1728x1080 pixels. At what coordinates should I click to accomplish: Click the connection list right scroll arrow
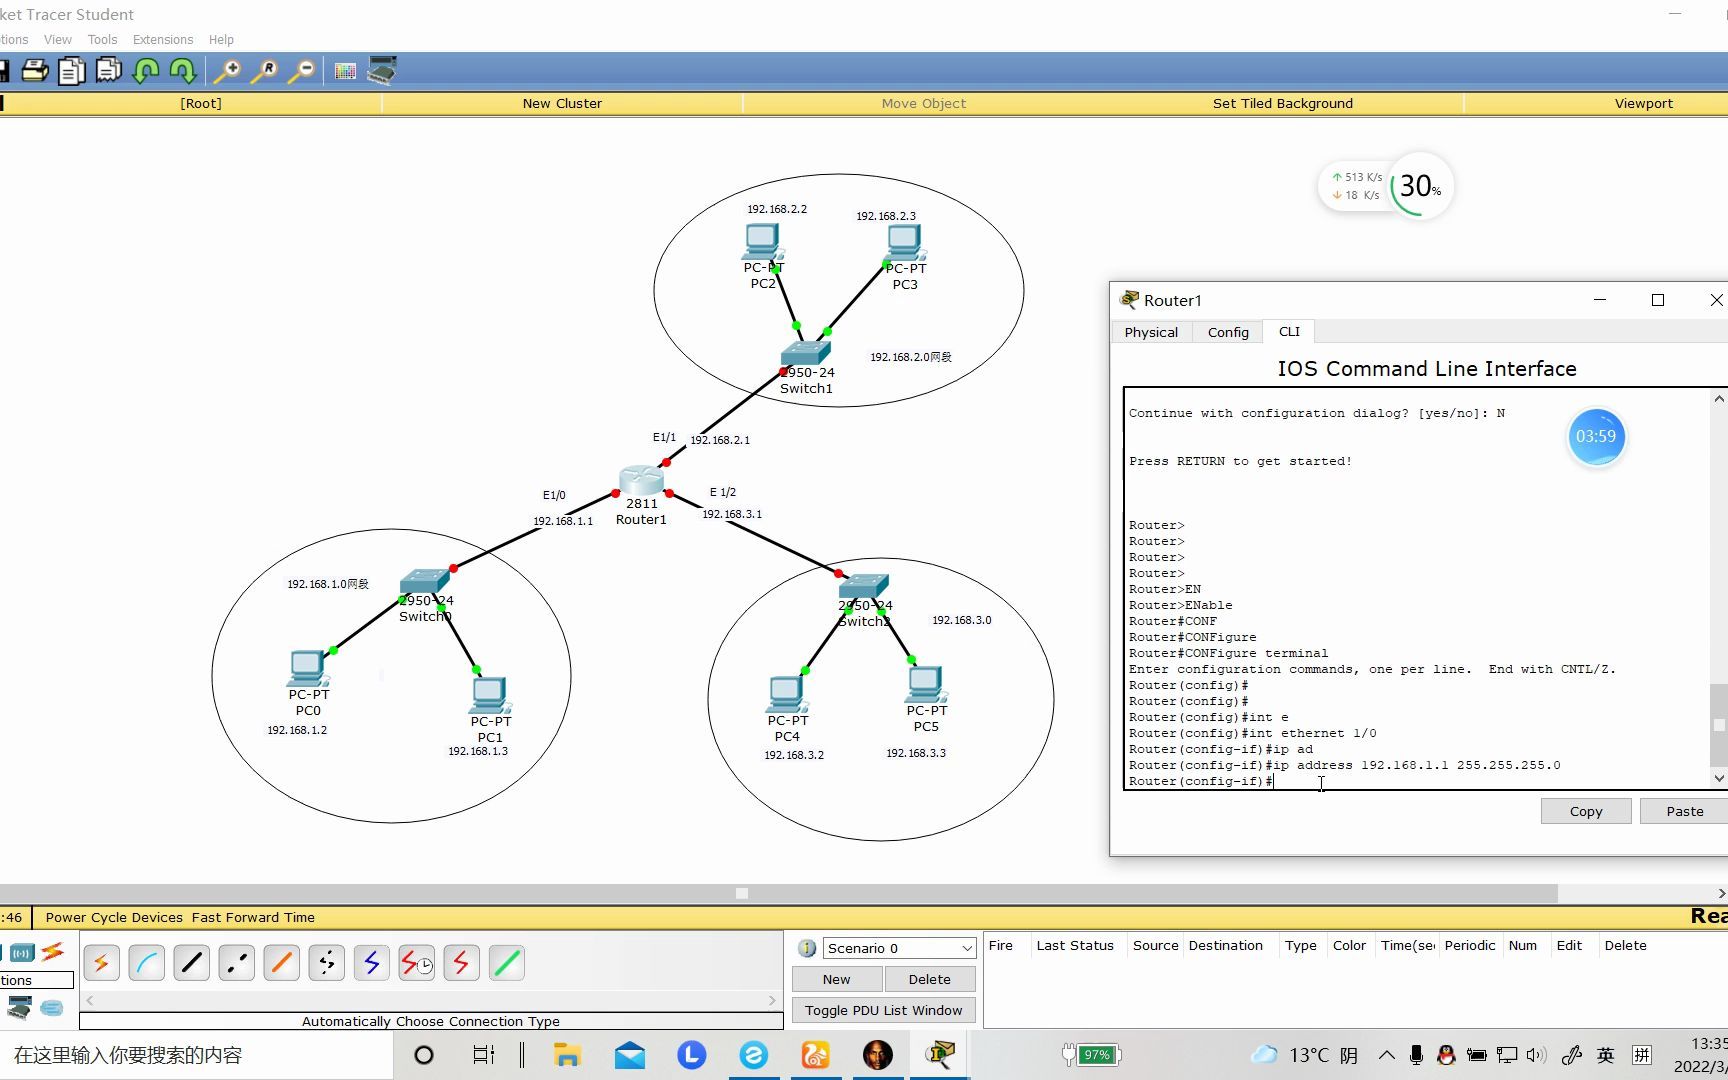pos(772,1000)
